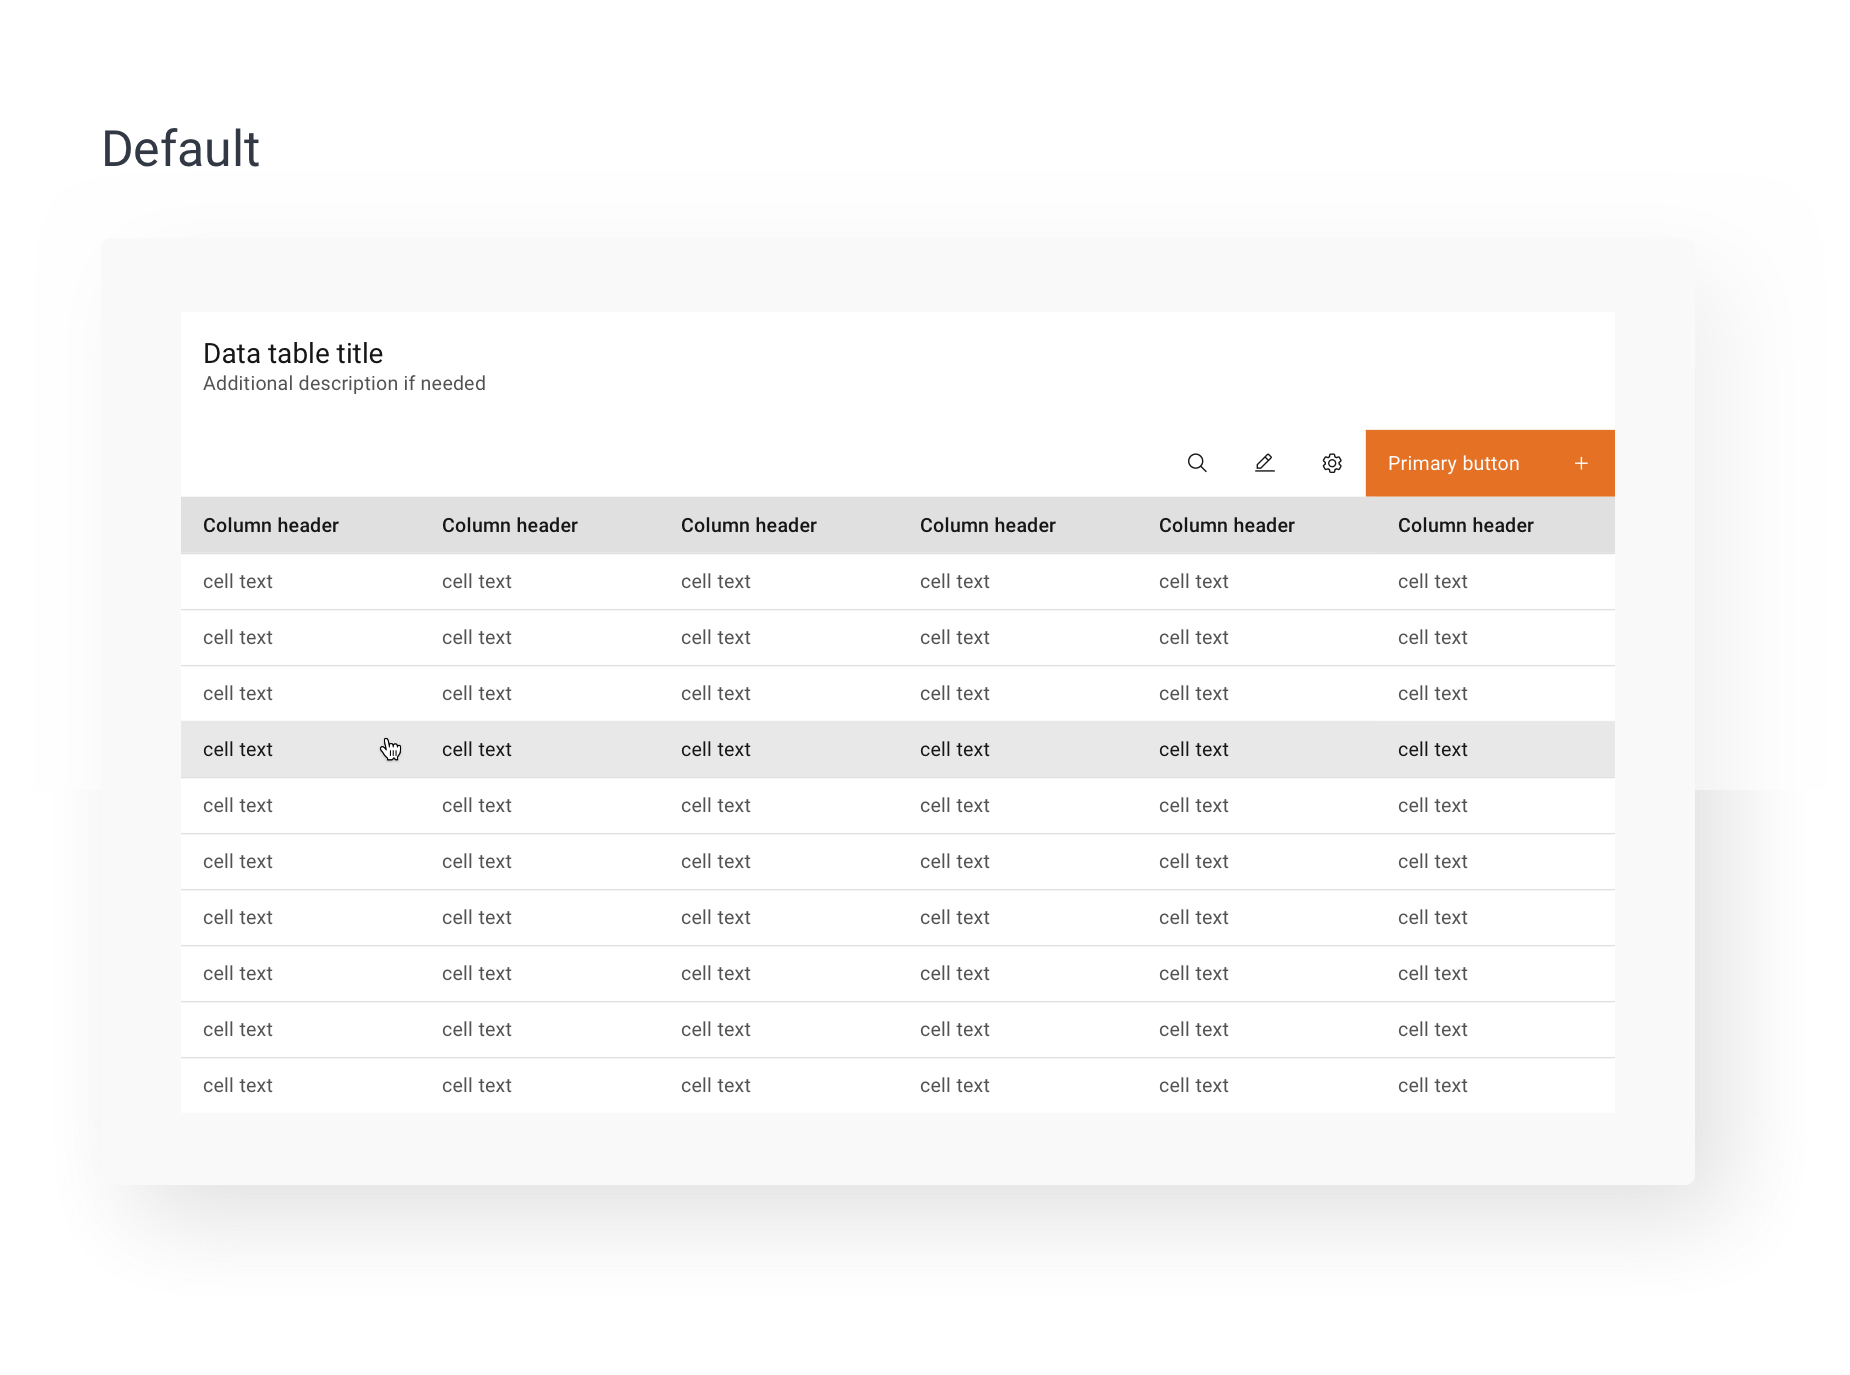Screen dimensions: 1850x1375
Task: Select last cell in the highlighted row
Action: (x=1433, y=750)
